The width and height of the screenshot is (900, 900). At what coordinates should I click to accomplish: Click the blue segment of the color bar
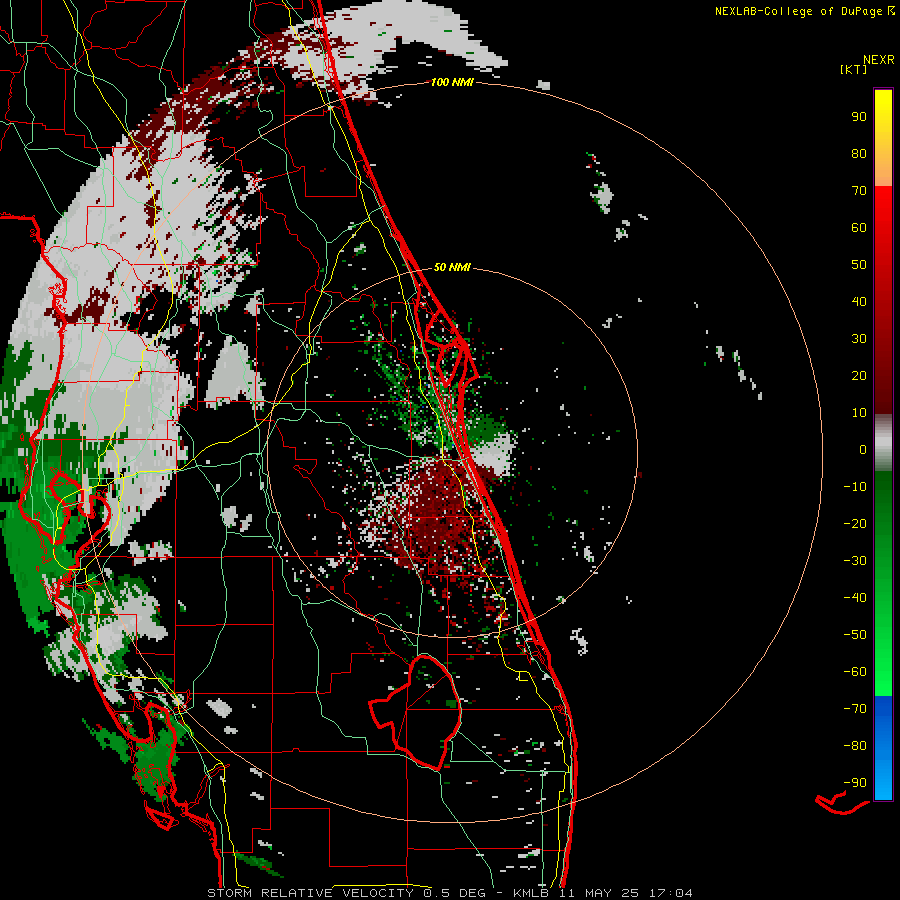click(883, 748)
